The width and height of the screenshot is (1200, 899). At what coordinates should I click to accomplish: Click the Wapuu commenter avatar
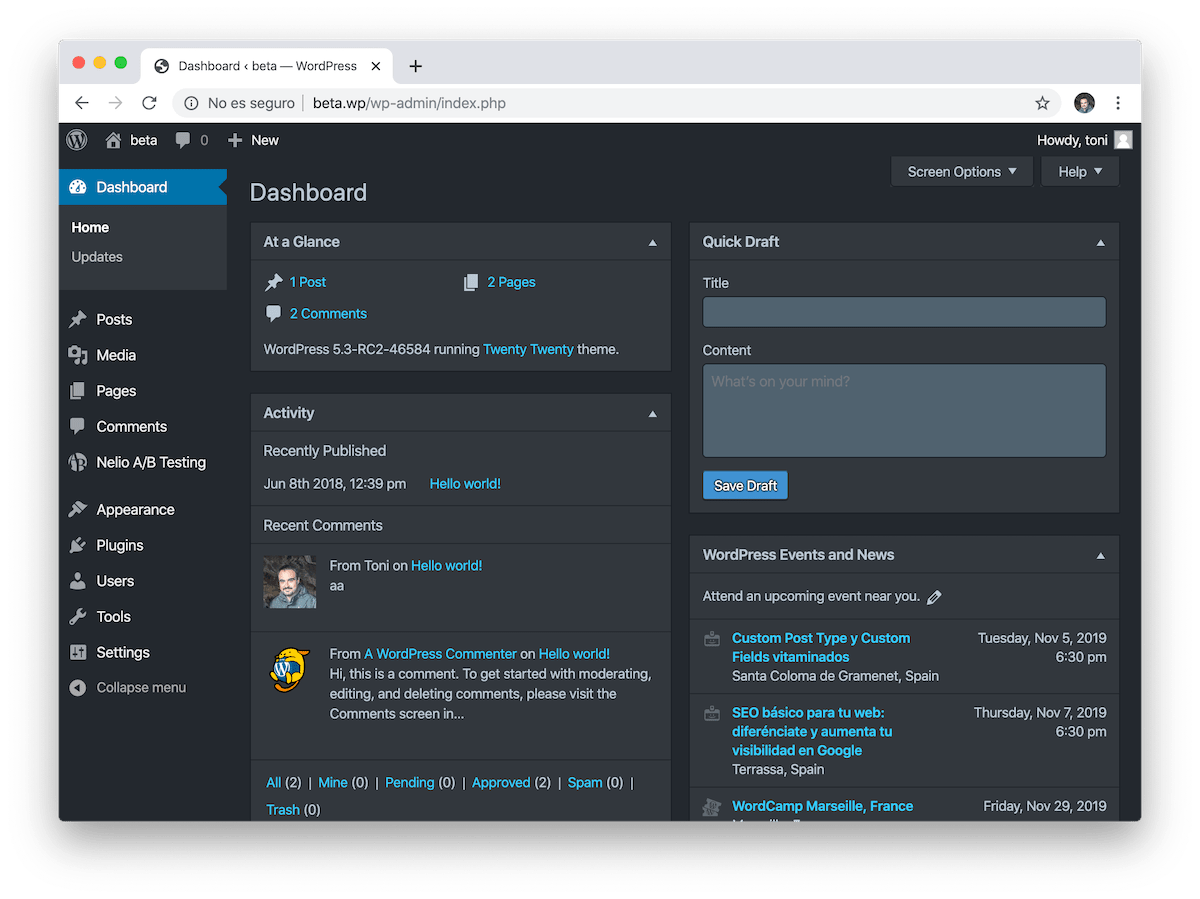coord(290,671)
